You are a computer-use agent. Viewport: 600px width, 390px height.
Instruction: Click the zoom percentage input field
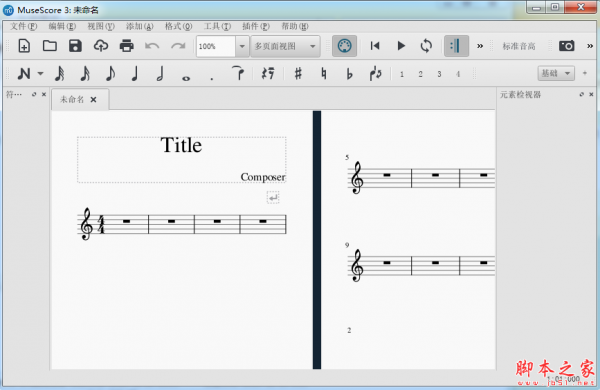[x=216, y=46]
